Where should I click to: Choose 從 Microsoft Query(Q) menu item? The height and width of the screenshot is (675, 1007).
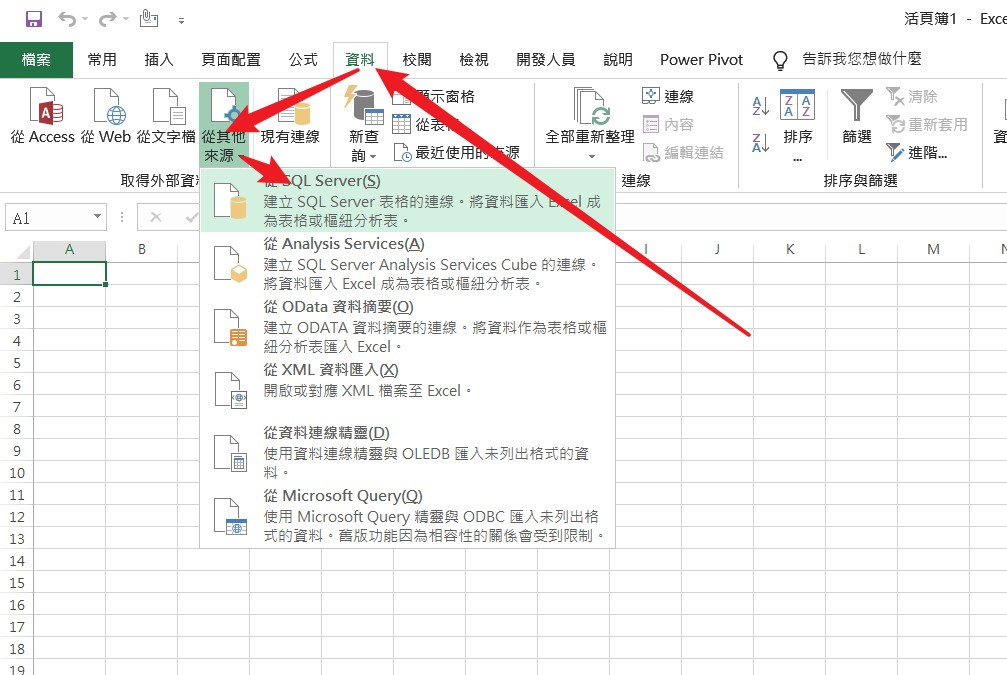point(408,514)
